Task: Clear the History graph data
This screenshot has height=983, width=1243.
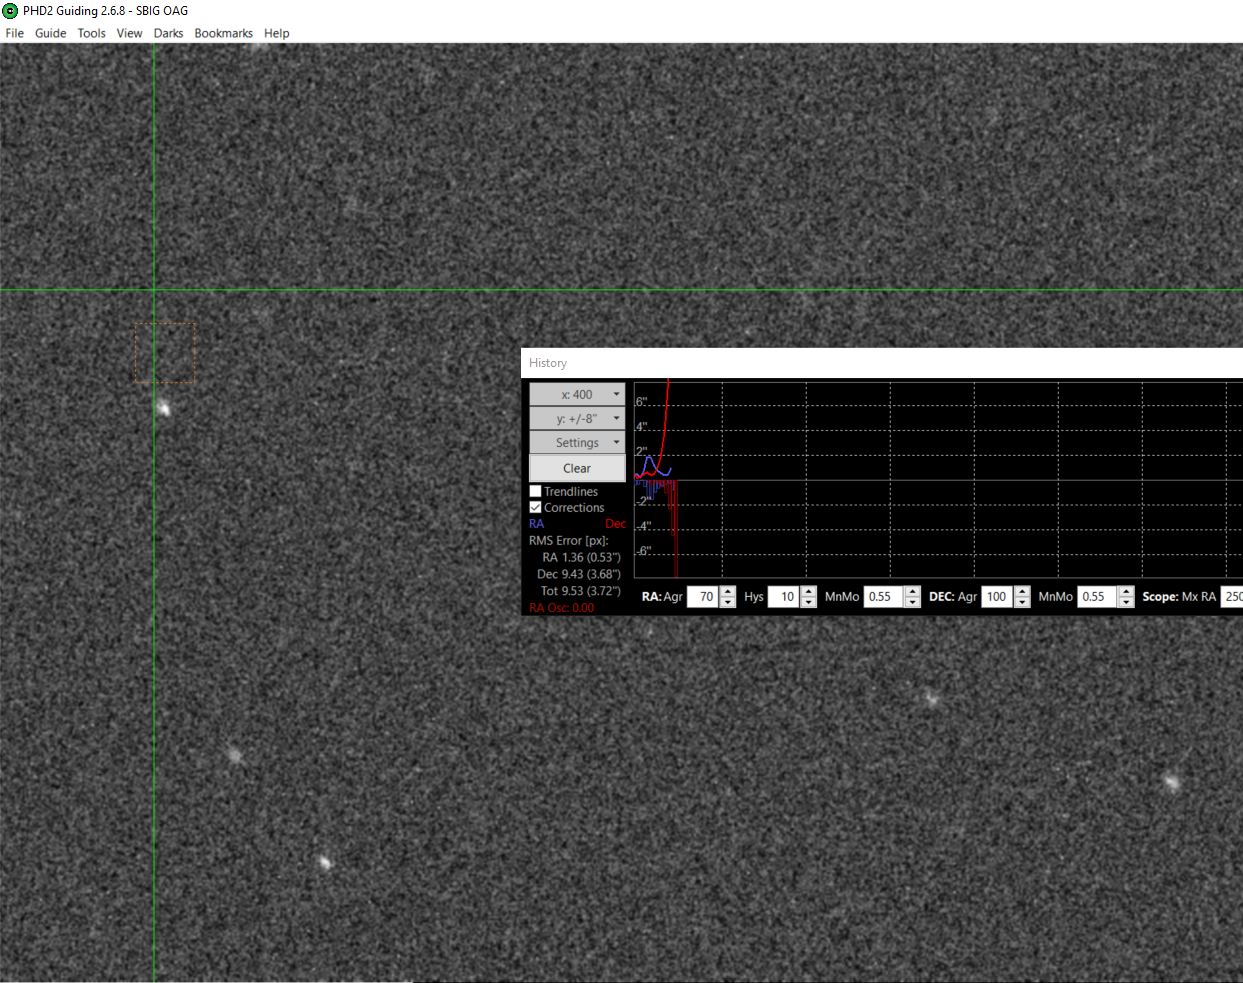Action: point(577,468)
